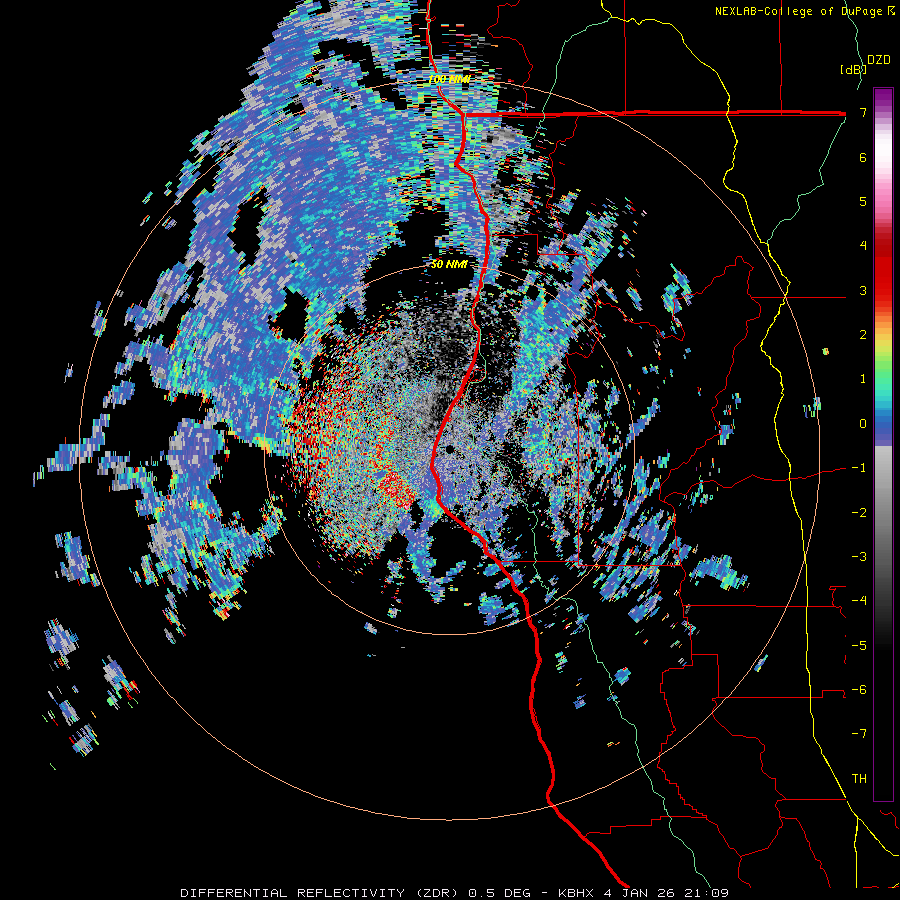Select the "4" tick label on the scale
This screenshot has width=900, height=900.
click(x=863, y=246)
